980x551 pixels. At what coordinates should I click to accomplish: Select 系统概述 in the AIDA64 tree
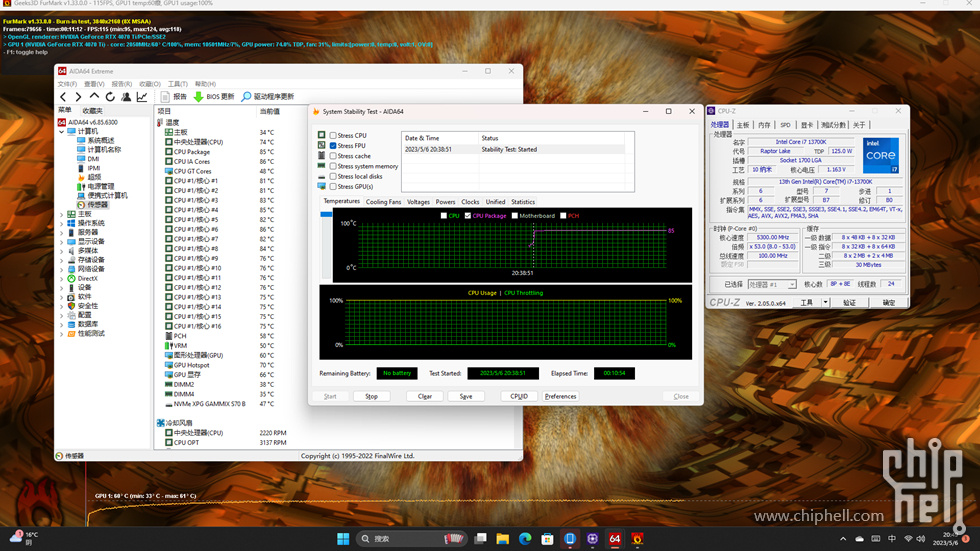99,141
